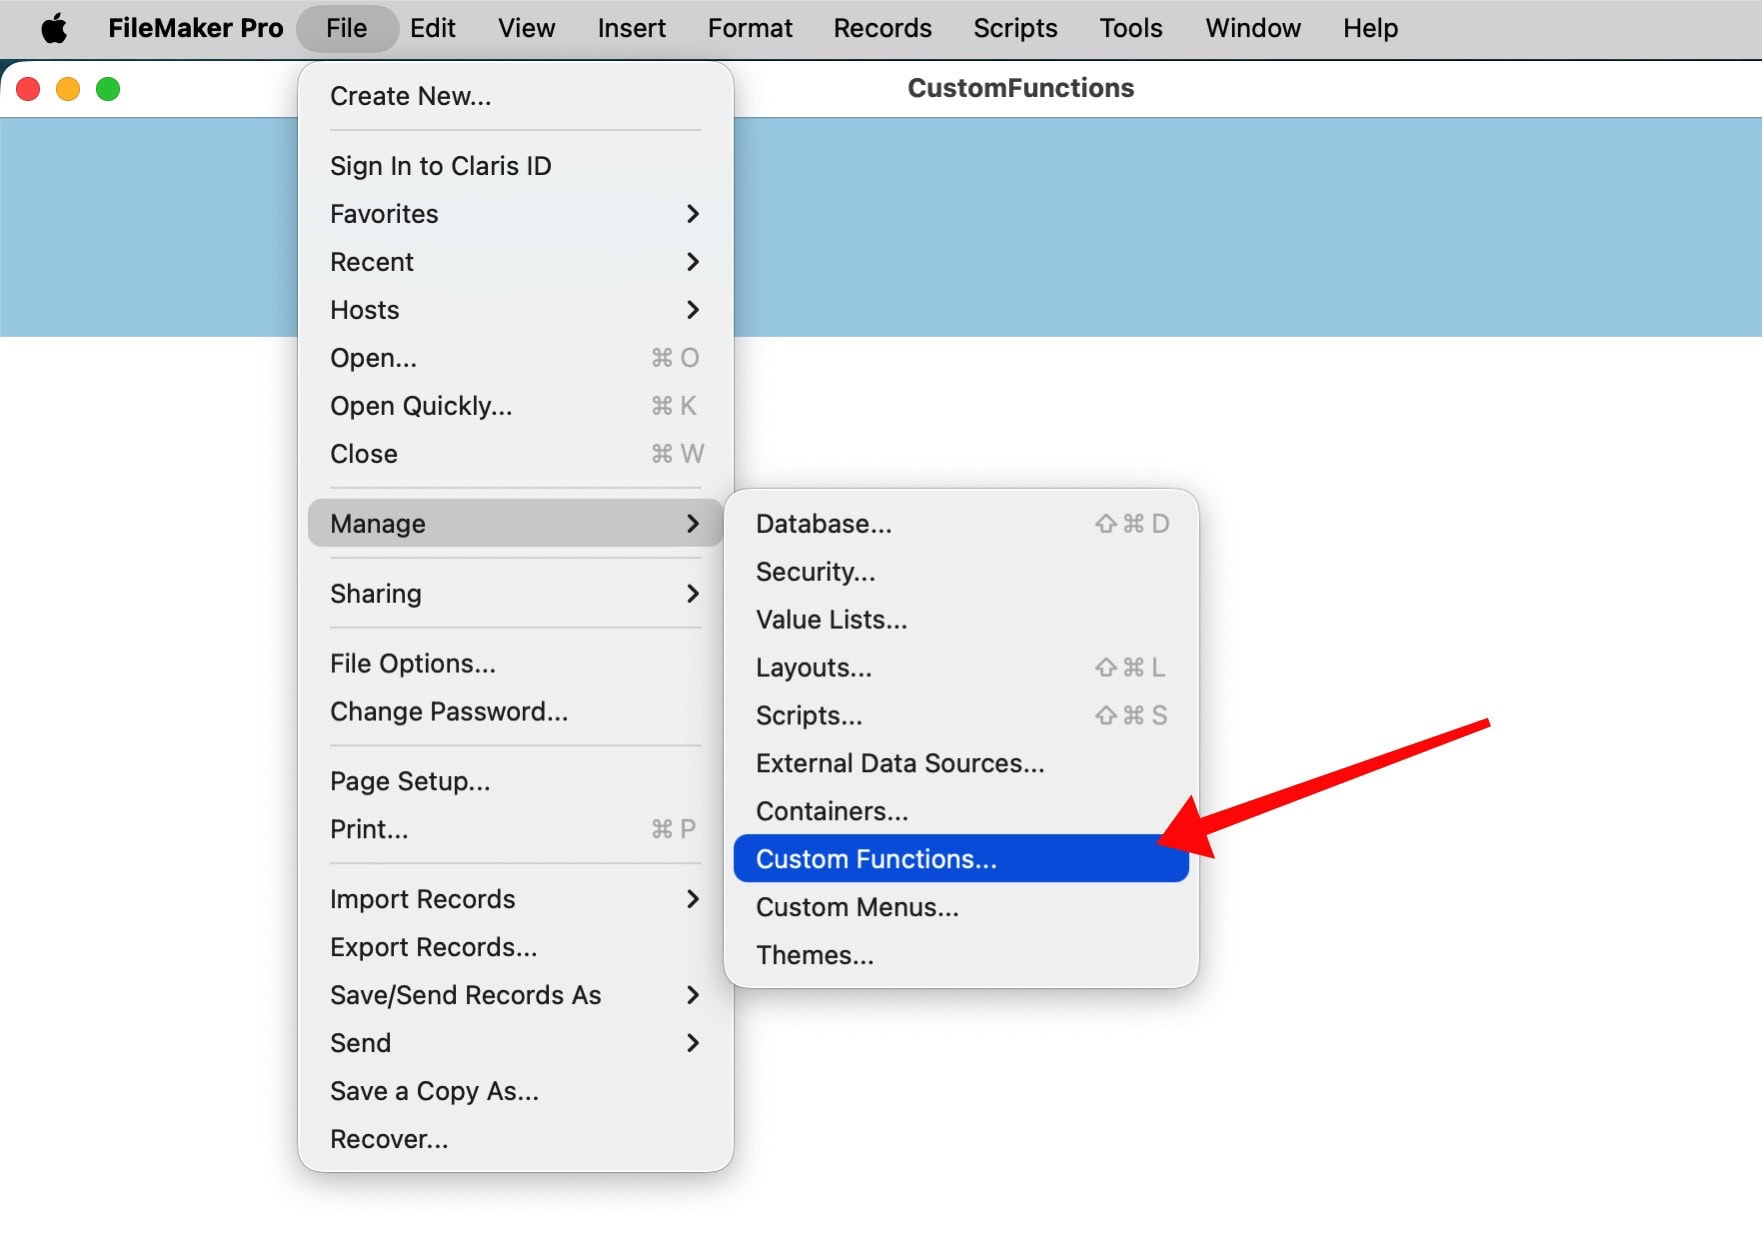The image size is (1764, 1238).
Task: Open the Records menu
Action: tap(882, 28)
